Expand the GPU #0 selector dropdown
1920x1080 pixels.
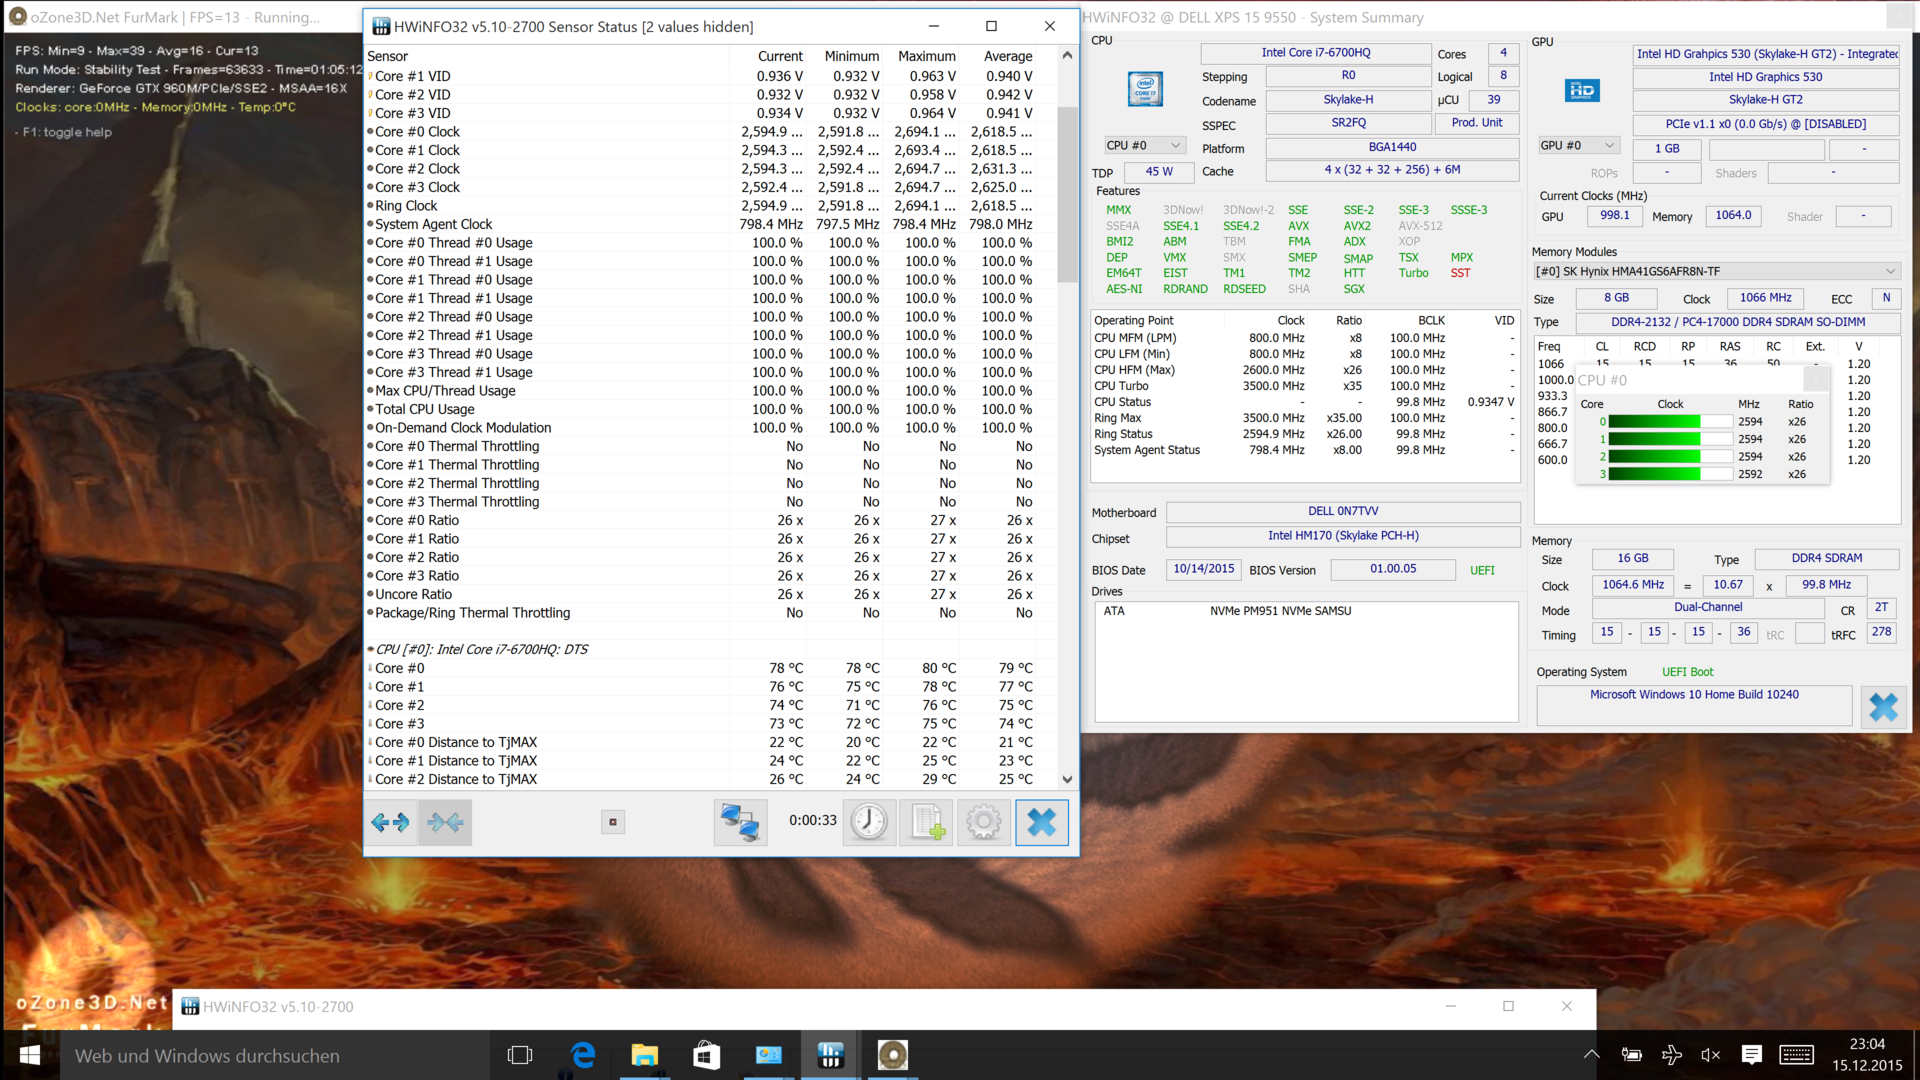coord(1578,146)
